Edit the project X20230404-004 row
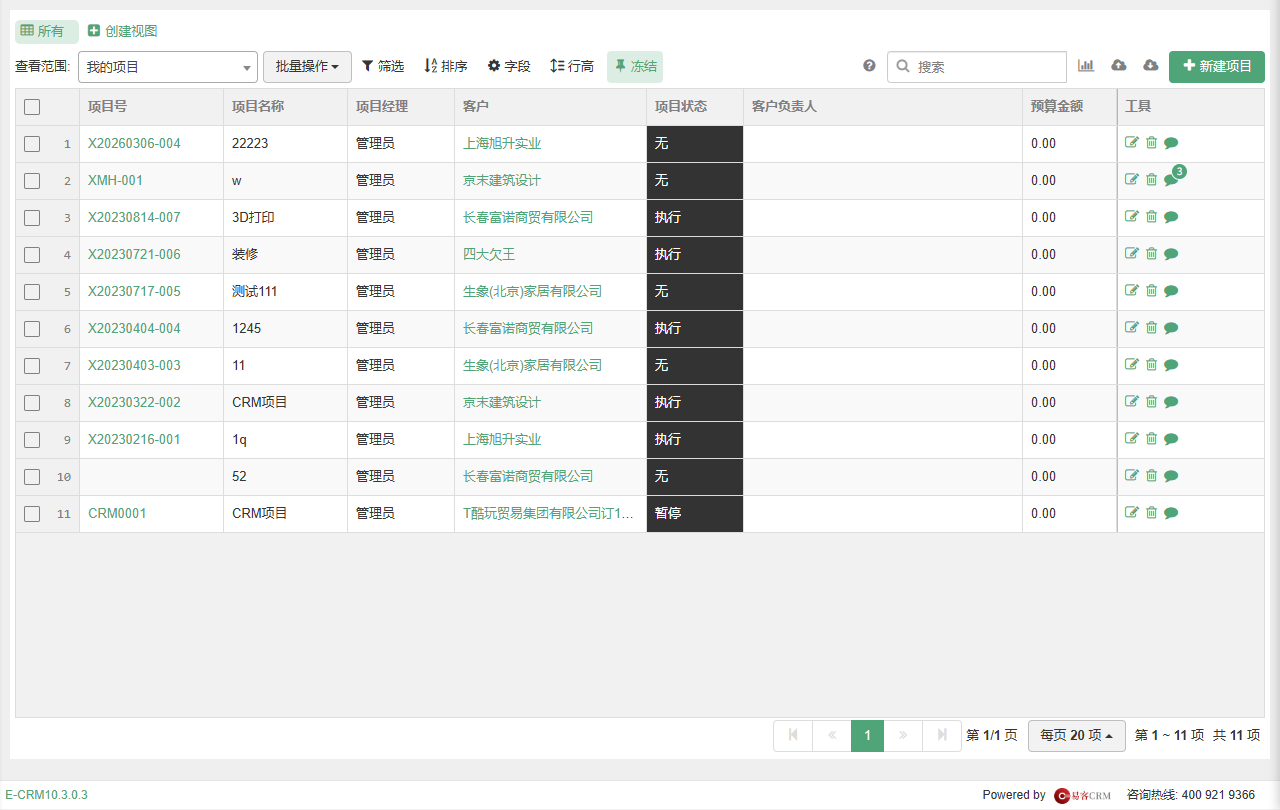The height and width of the screenshot is (810, 1280). tap(1132, 328)
